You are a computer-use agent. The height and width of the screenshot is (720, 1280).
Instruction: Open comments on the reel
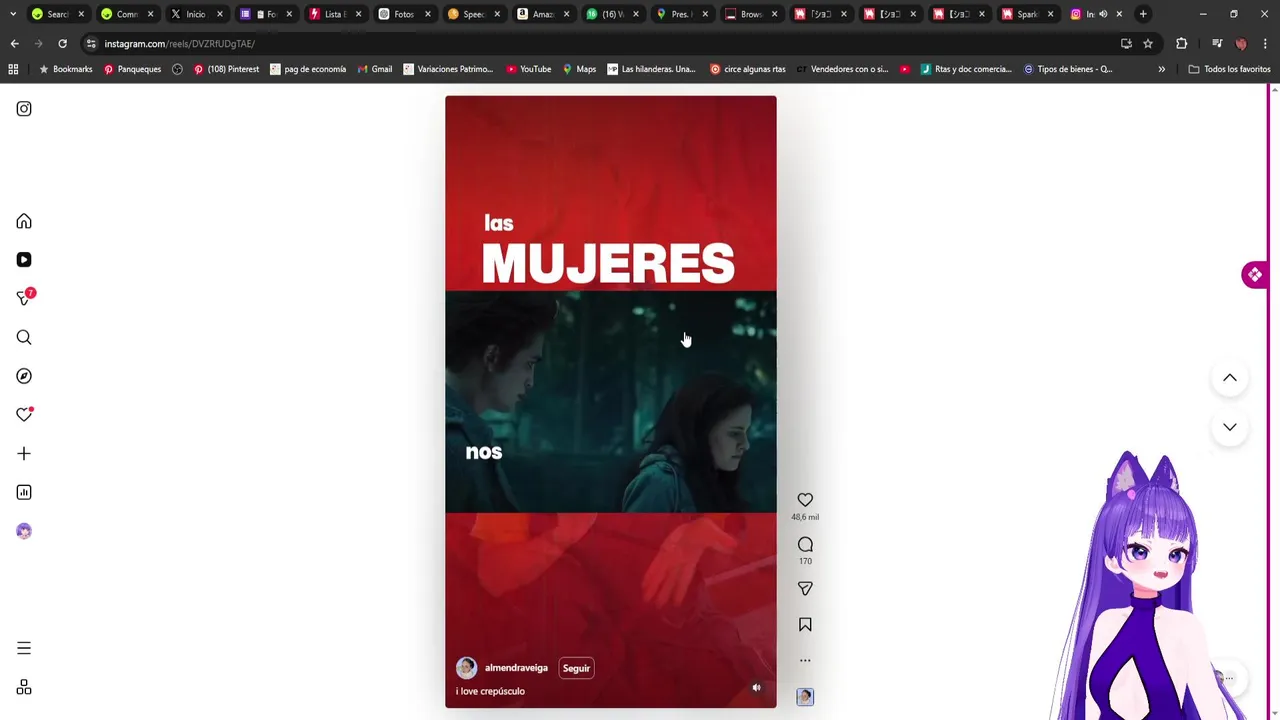point(805,544)
